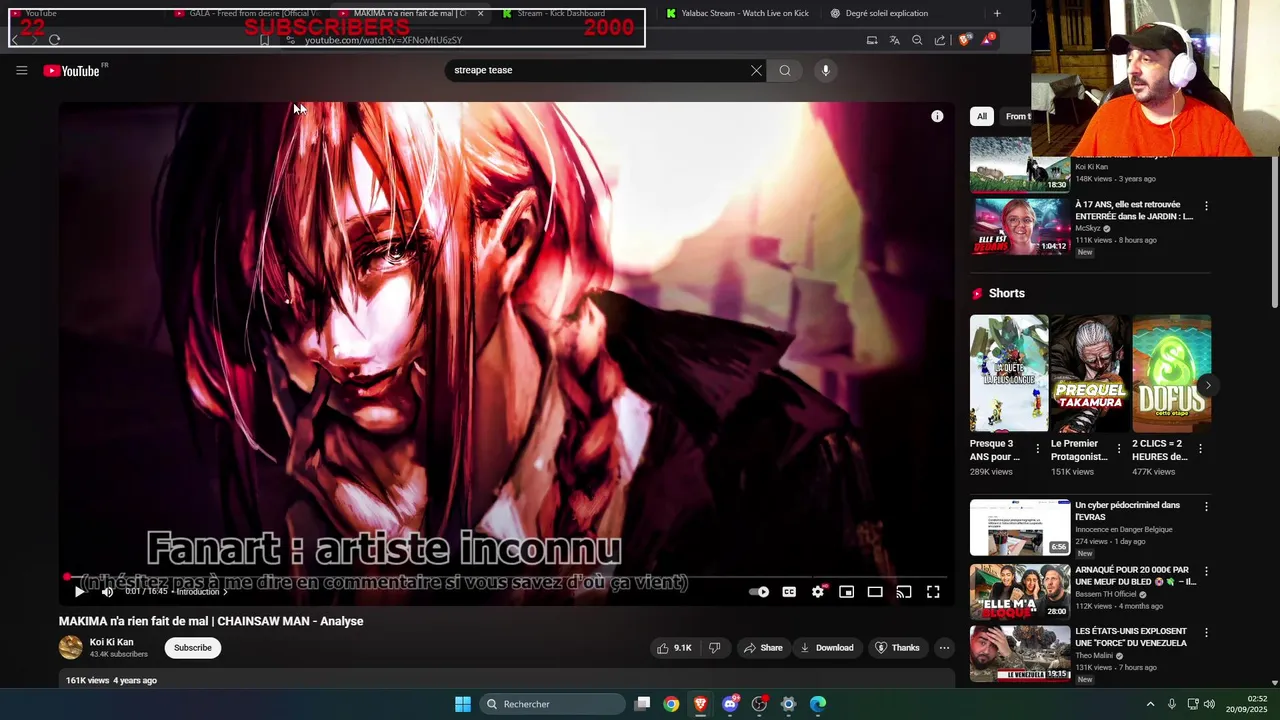Expand the Introduction chapter chevron
1280x720 pixels.
tap(225, 592)
